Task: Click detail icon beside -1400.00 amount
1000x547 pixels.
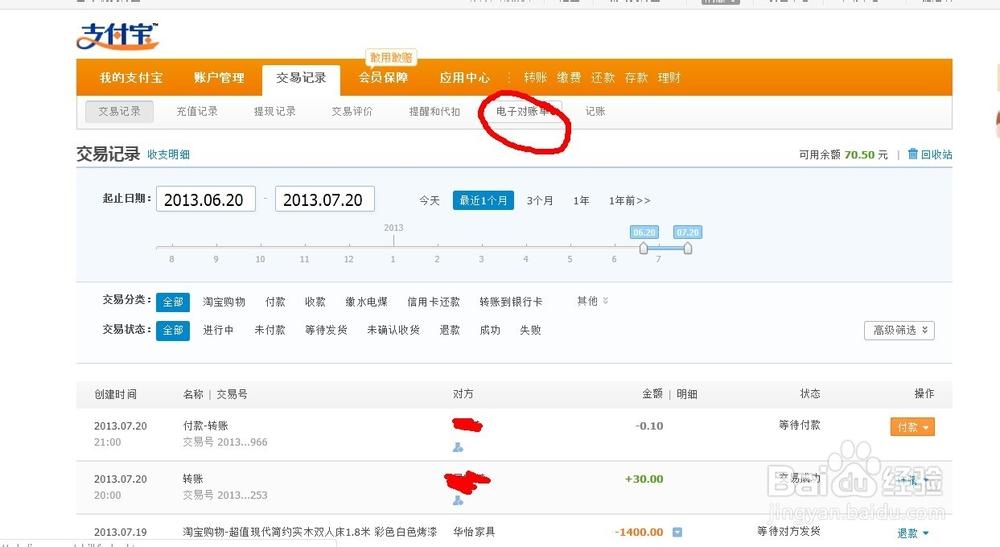Action: click(677, 532)
